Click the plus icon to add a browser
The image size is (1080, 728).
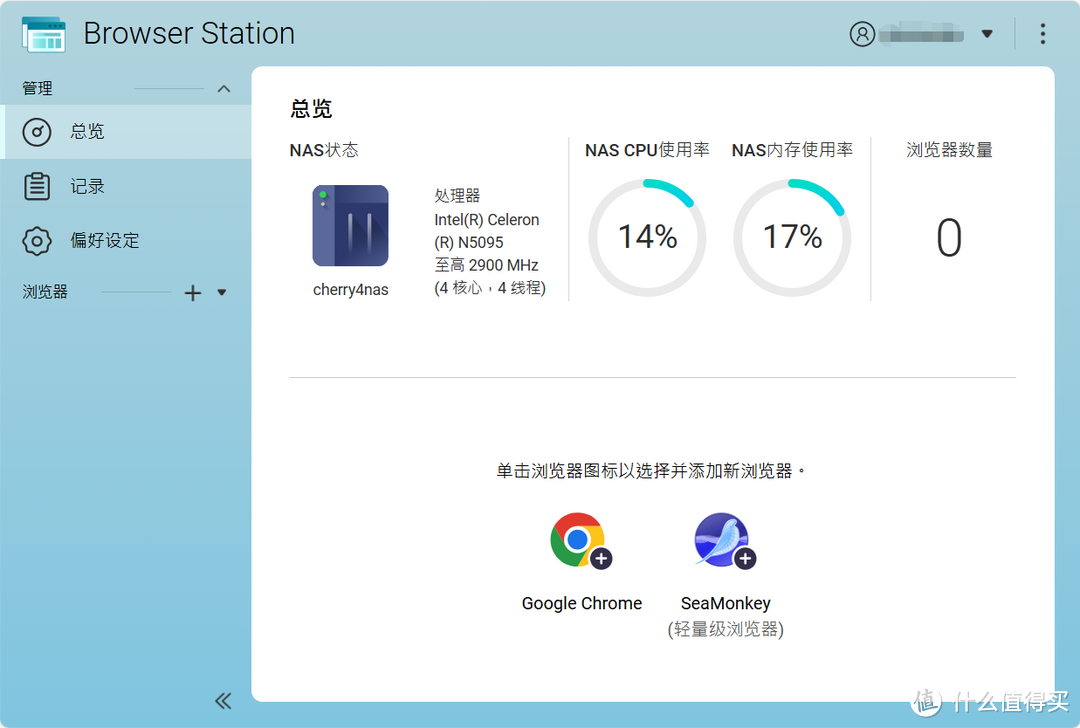[x=190, y=292]
